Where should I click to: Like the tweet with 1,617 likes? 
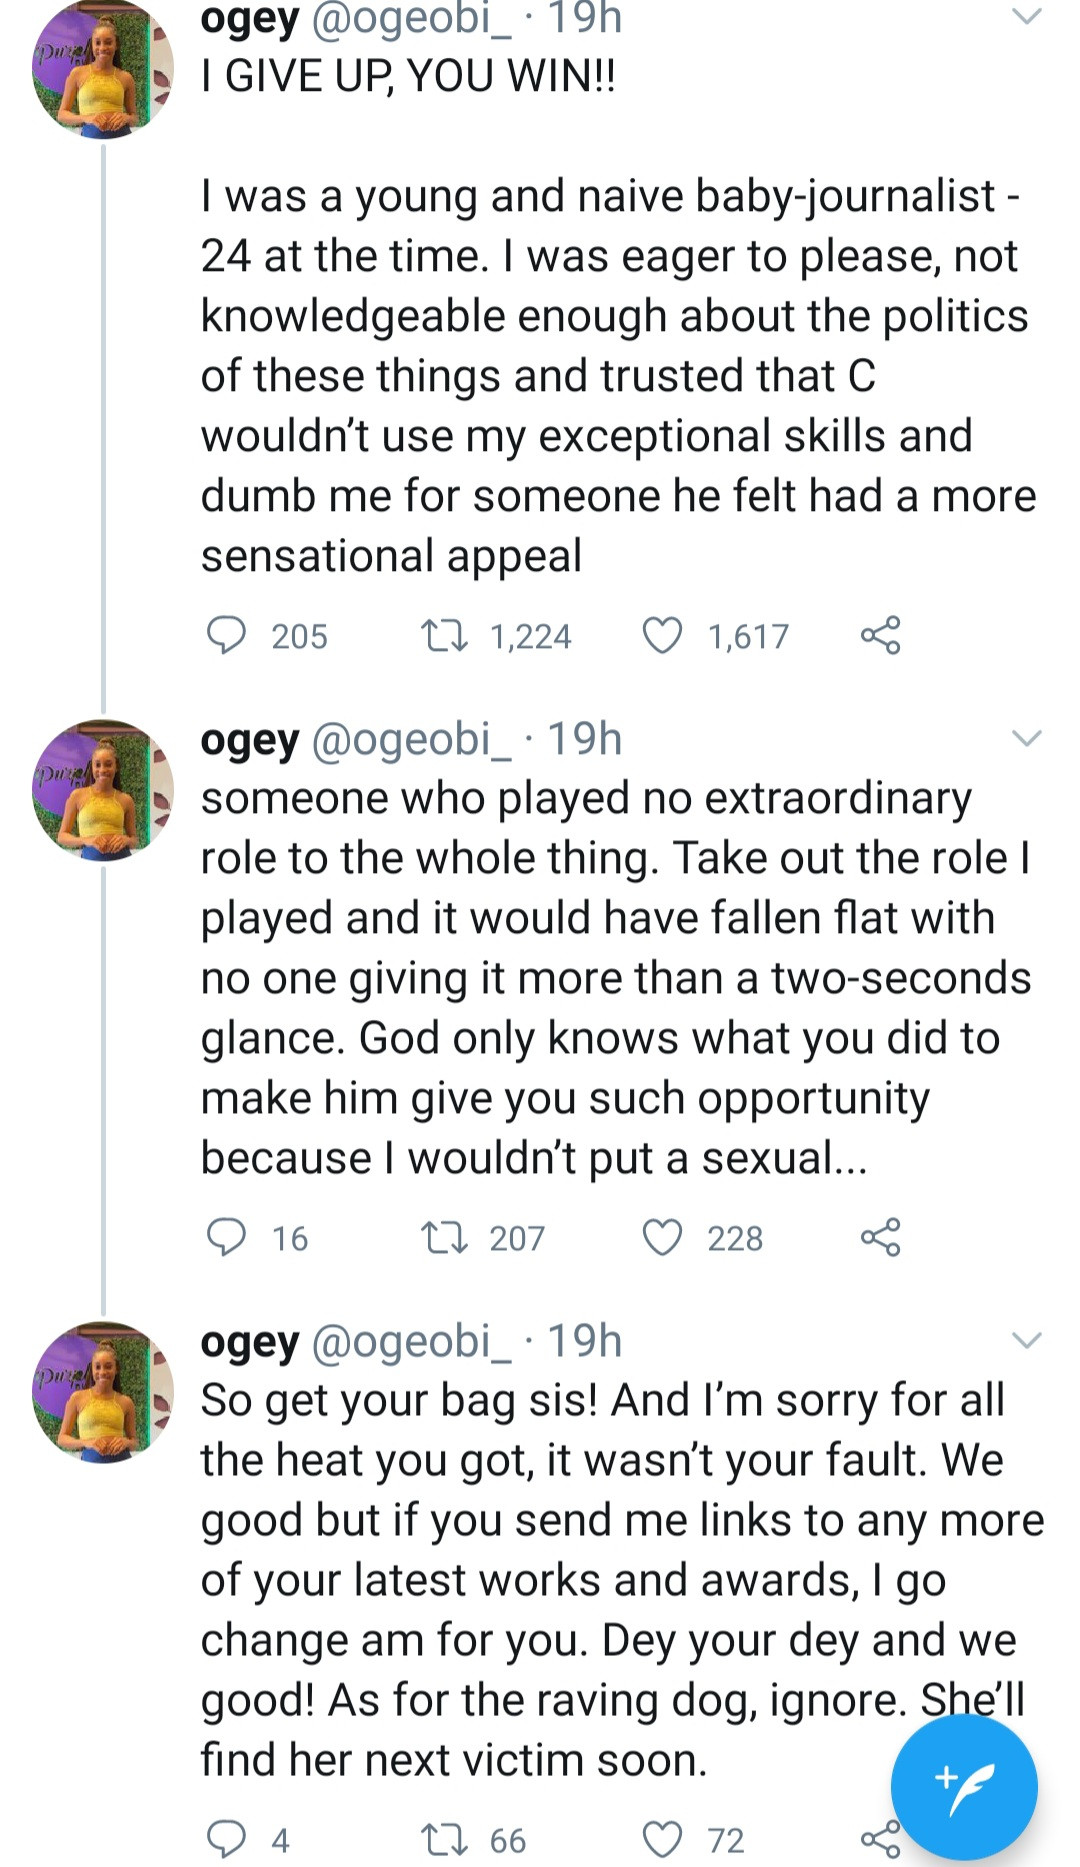662,636
